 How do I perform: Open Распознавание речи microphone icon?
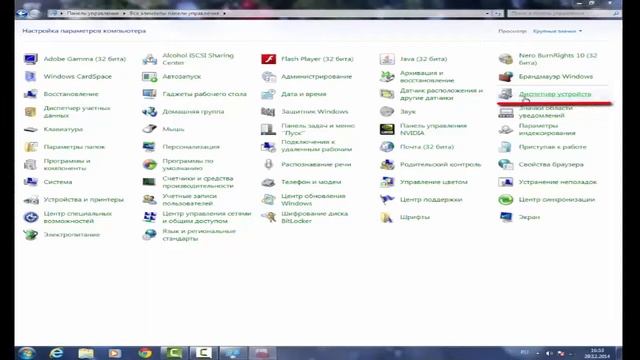268,164
